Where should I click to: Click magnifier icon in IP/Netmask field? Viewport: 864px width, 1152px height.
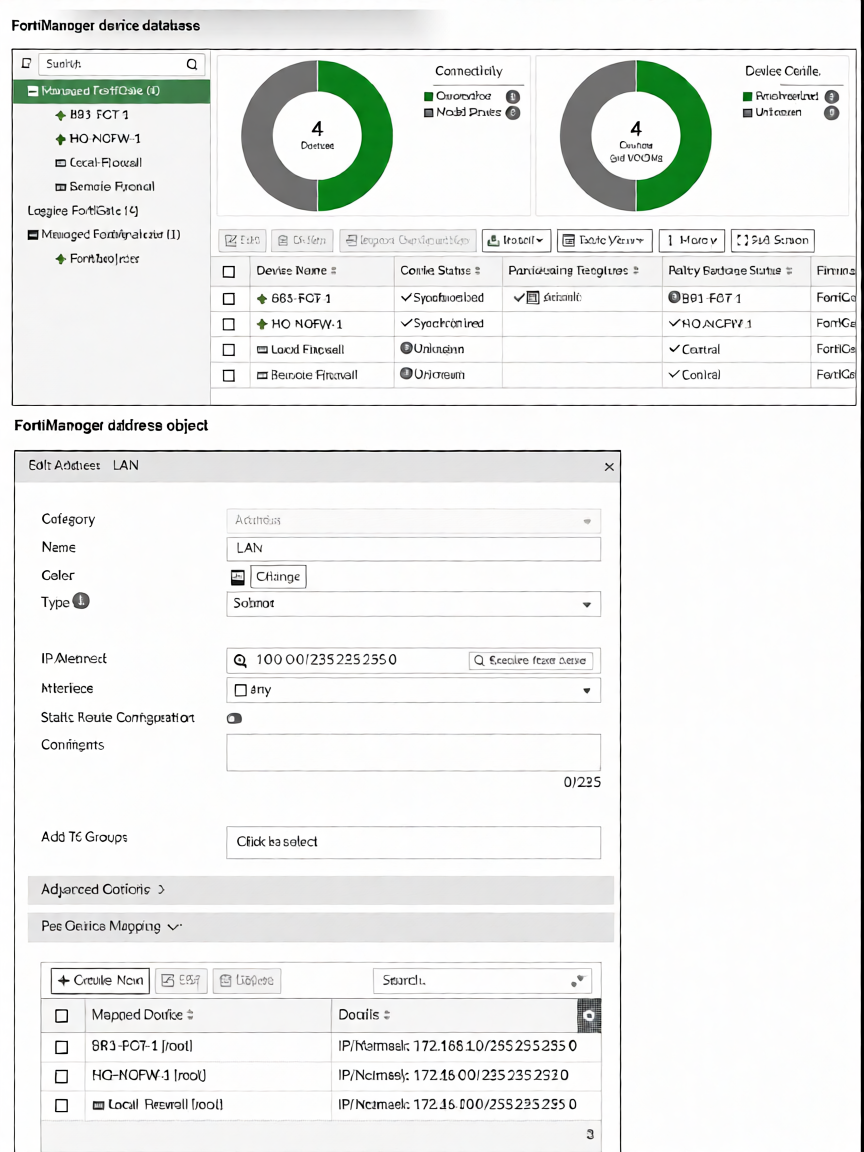pyautogui.click(x=240, y=660)
